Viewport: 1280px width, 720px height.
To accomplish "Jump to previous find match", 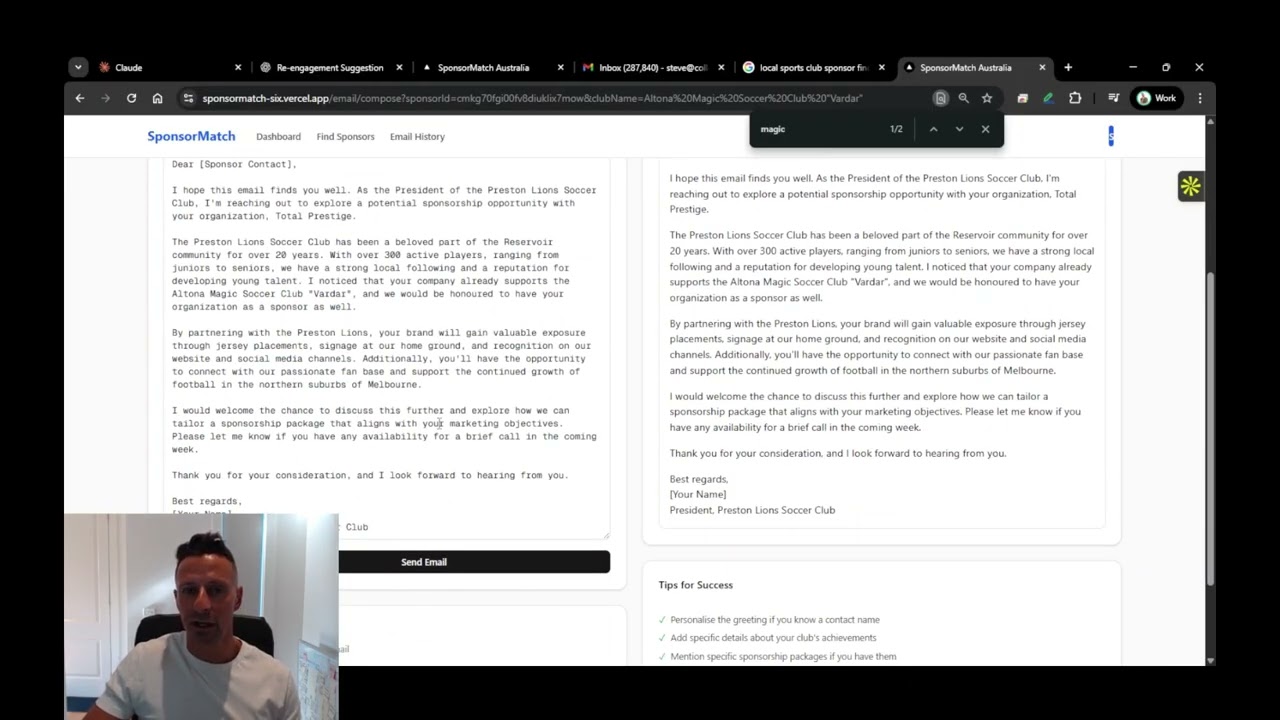I will tap(933, 129).
